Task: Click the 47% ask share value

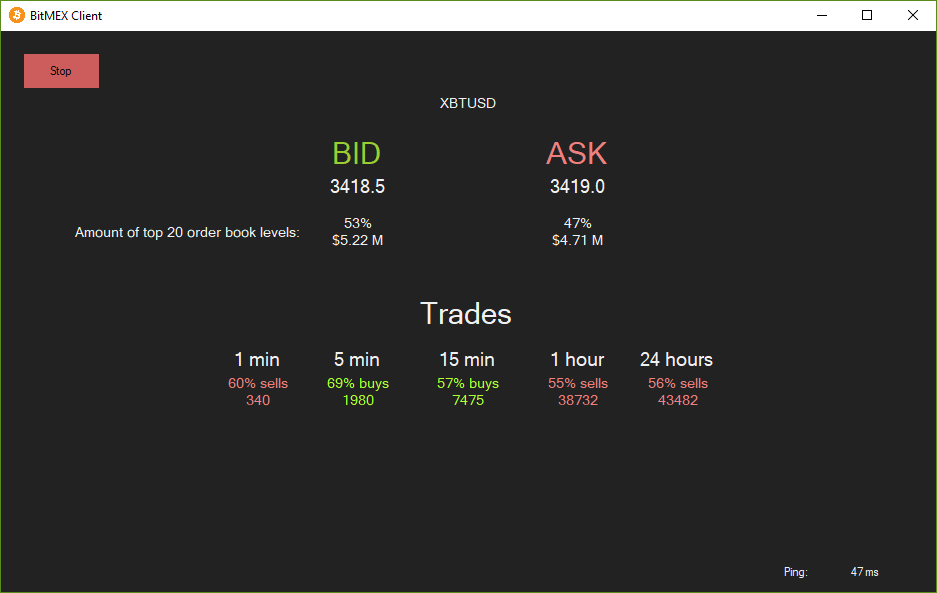Action: point(578,223)
